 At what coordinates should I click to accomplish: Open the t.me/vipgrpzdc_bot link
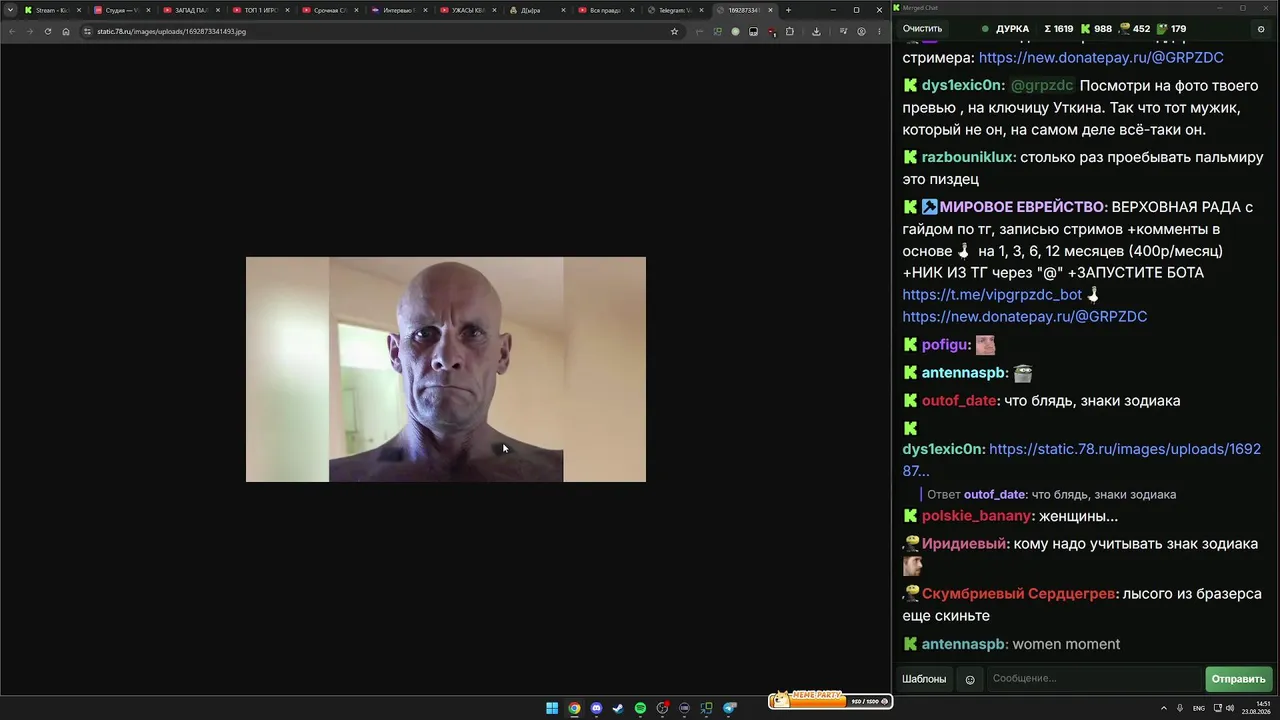[x=992, y=294]
